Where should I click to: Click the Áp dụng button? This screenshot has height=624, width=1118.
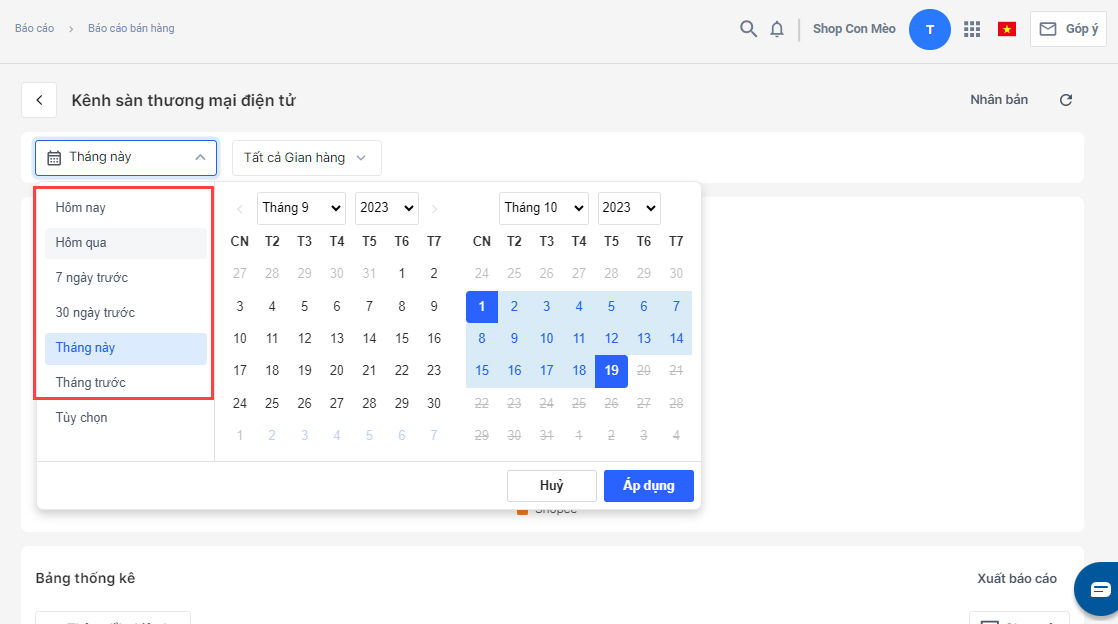[648, 486]
